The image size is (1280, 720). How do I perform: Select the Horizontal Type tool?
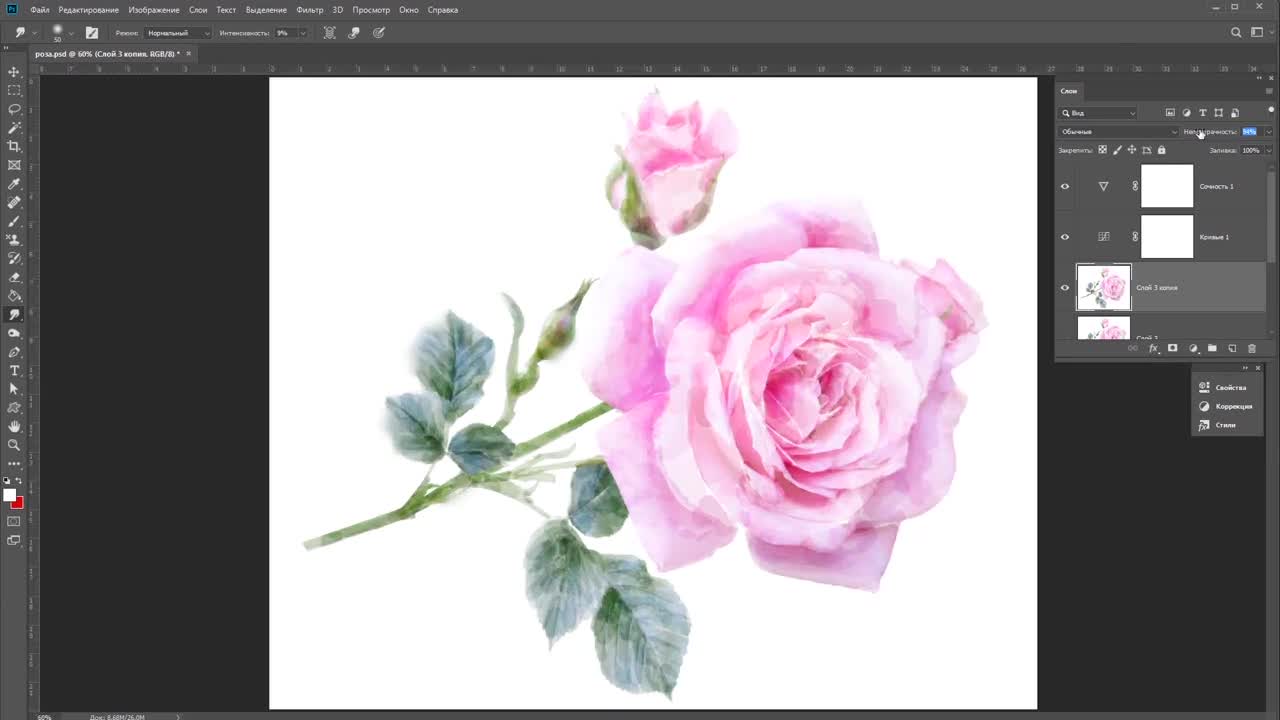point(14,371)
